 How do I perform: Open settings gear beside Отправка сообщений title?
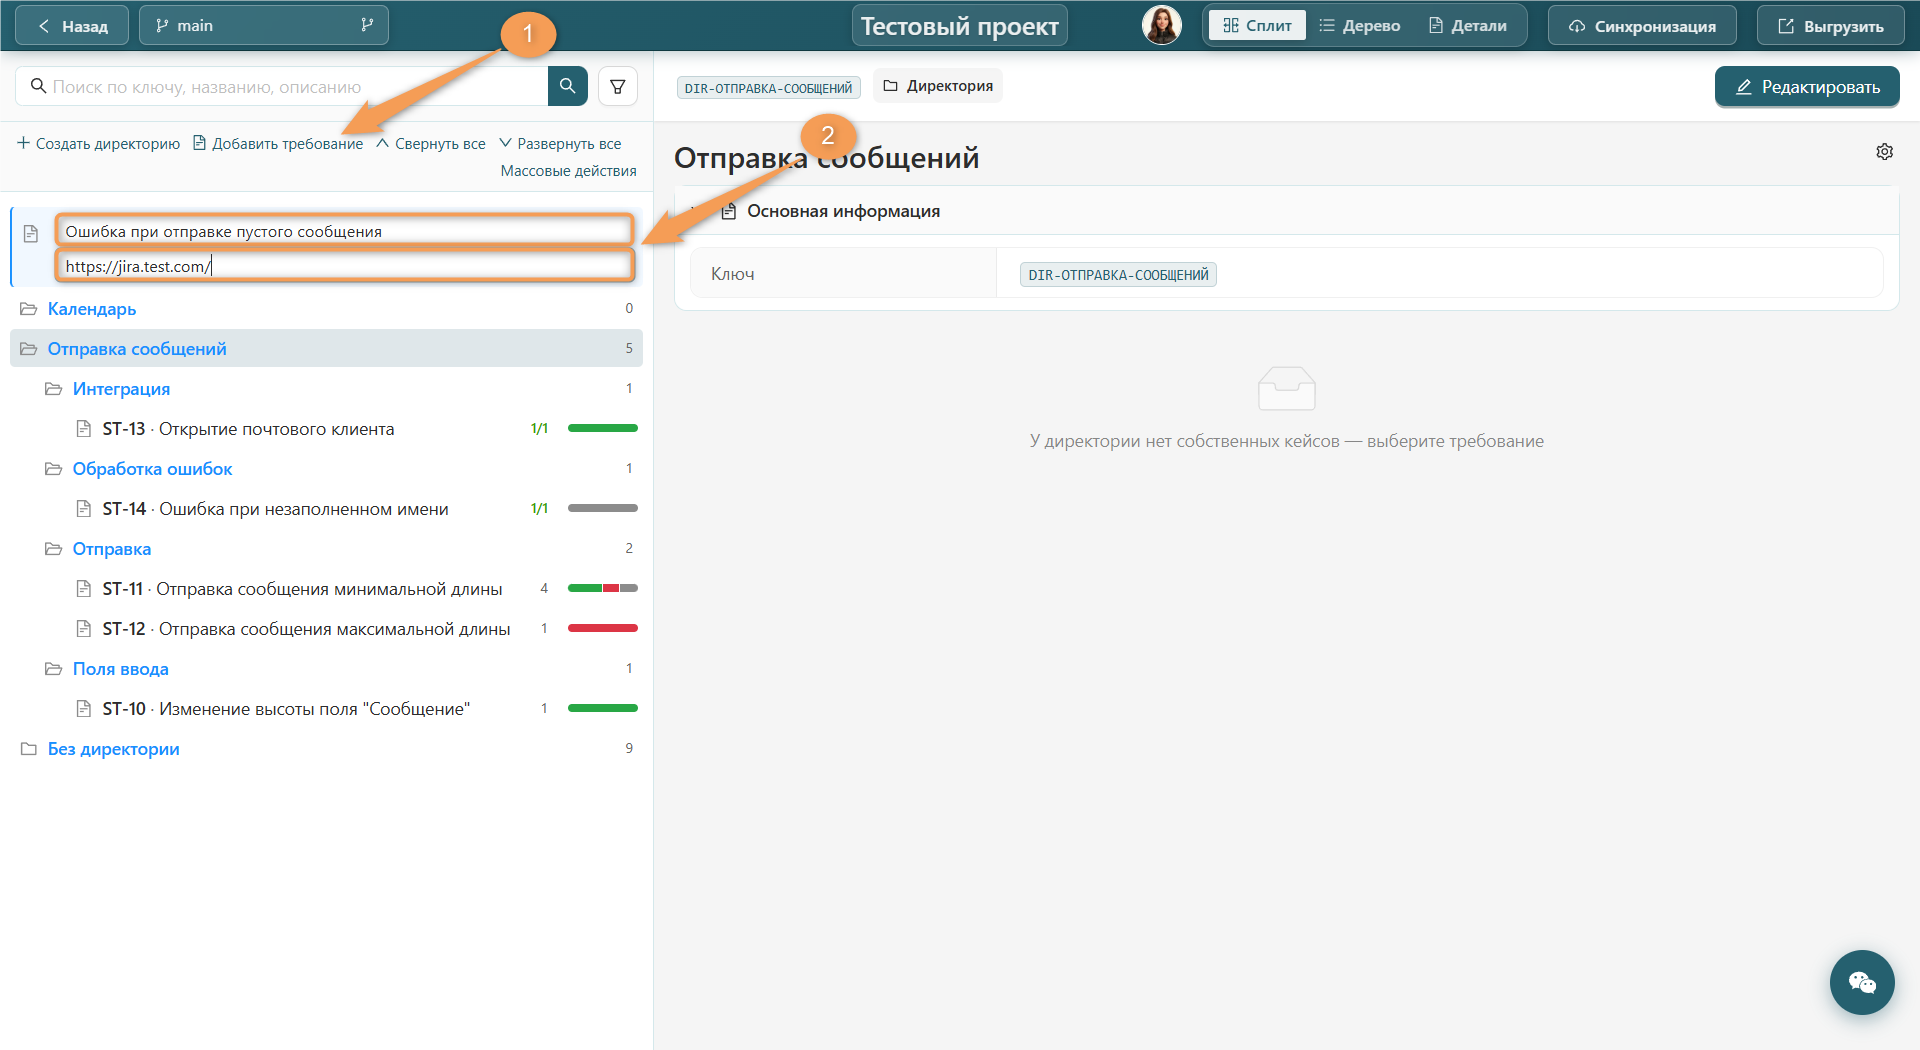click(x=1884, y=152)
